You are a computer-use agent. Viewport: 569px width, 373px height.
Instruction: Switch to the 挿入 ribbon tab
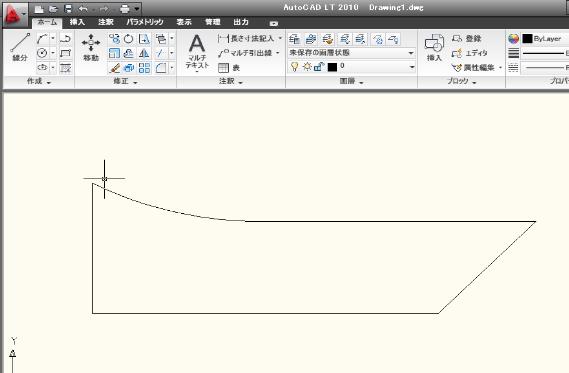pos(77,22)
